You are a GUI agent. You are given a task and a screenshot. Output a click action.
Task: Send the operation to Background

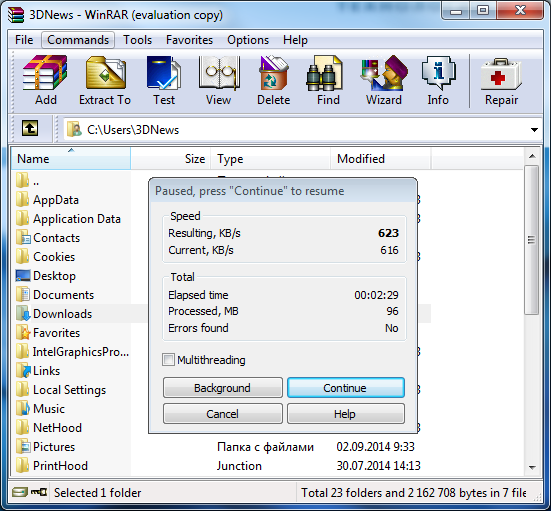pyautogui.click(x=223, y=388)
